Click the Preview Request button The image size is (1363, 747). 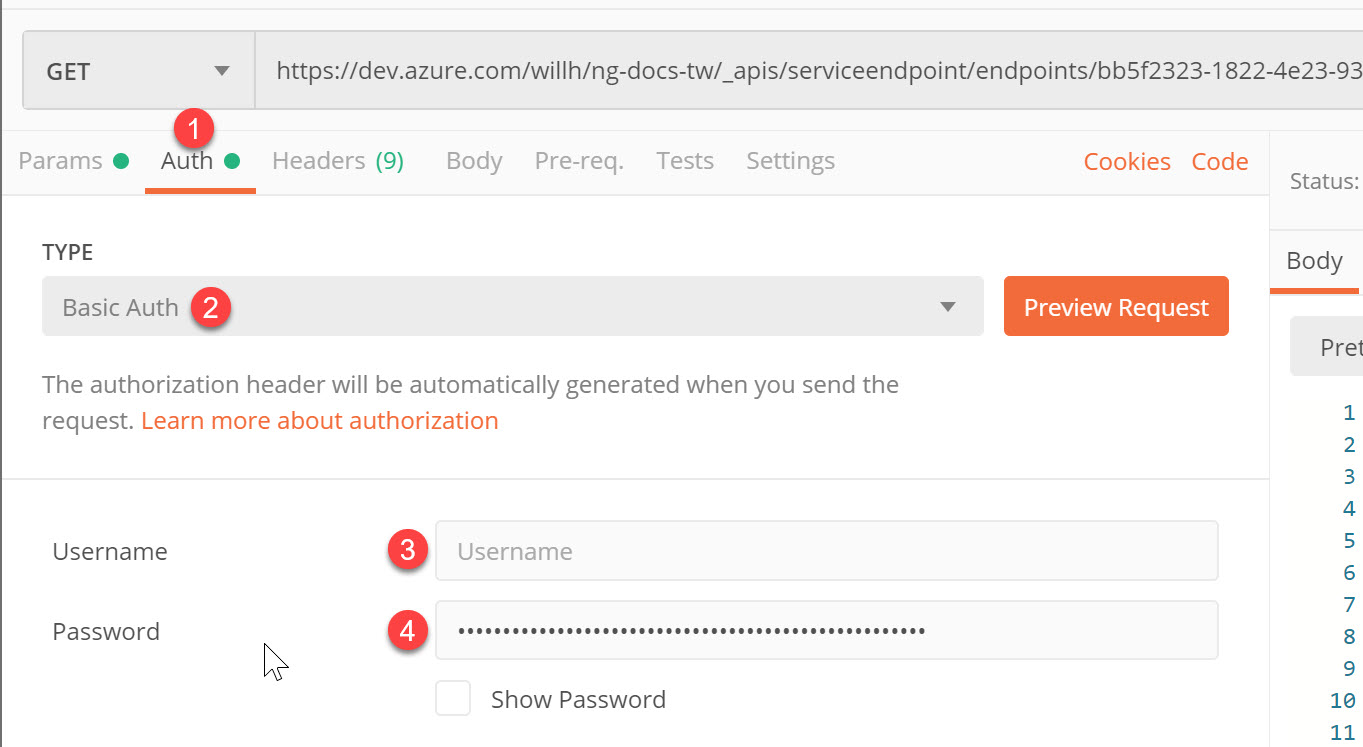pyautogui.click(x=1116, y=306)
